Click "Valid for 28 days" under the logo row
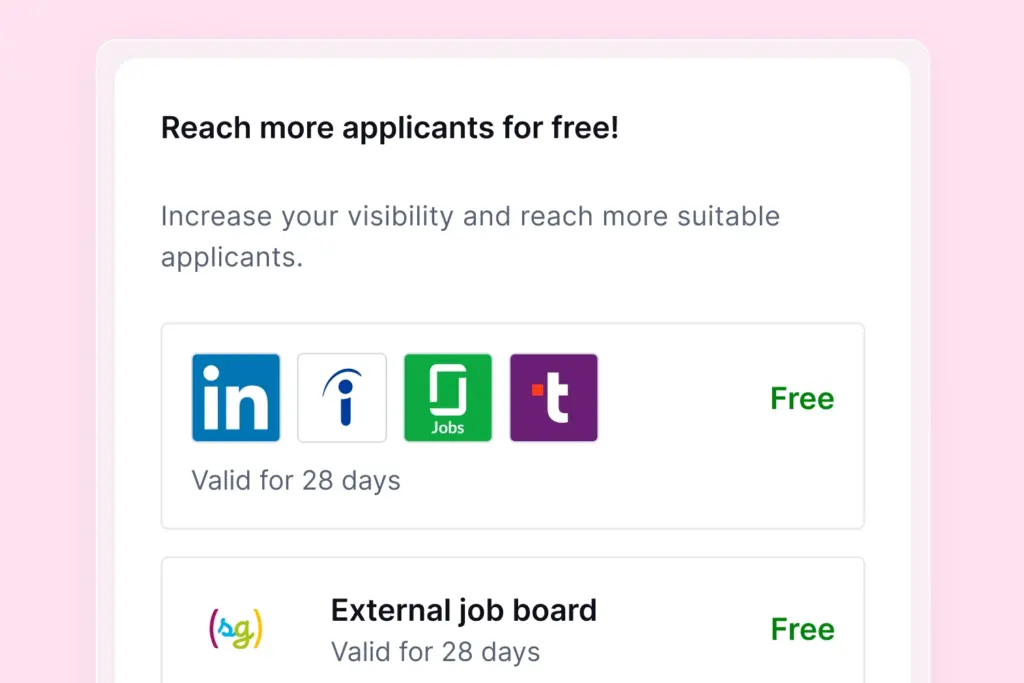Image resolution: width=1024 pixels, height=683 pixels. pyautogui.click(x=296, y=480)
